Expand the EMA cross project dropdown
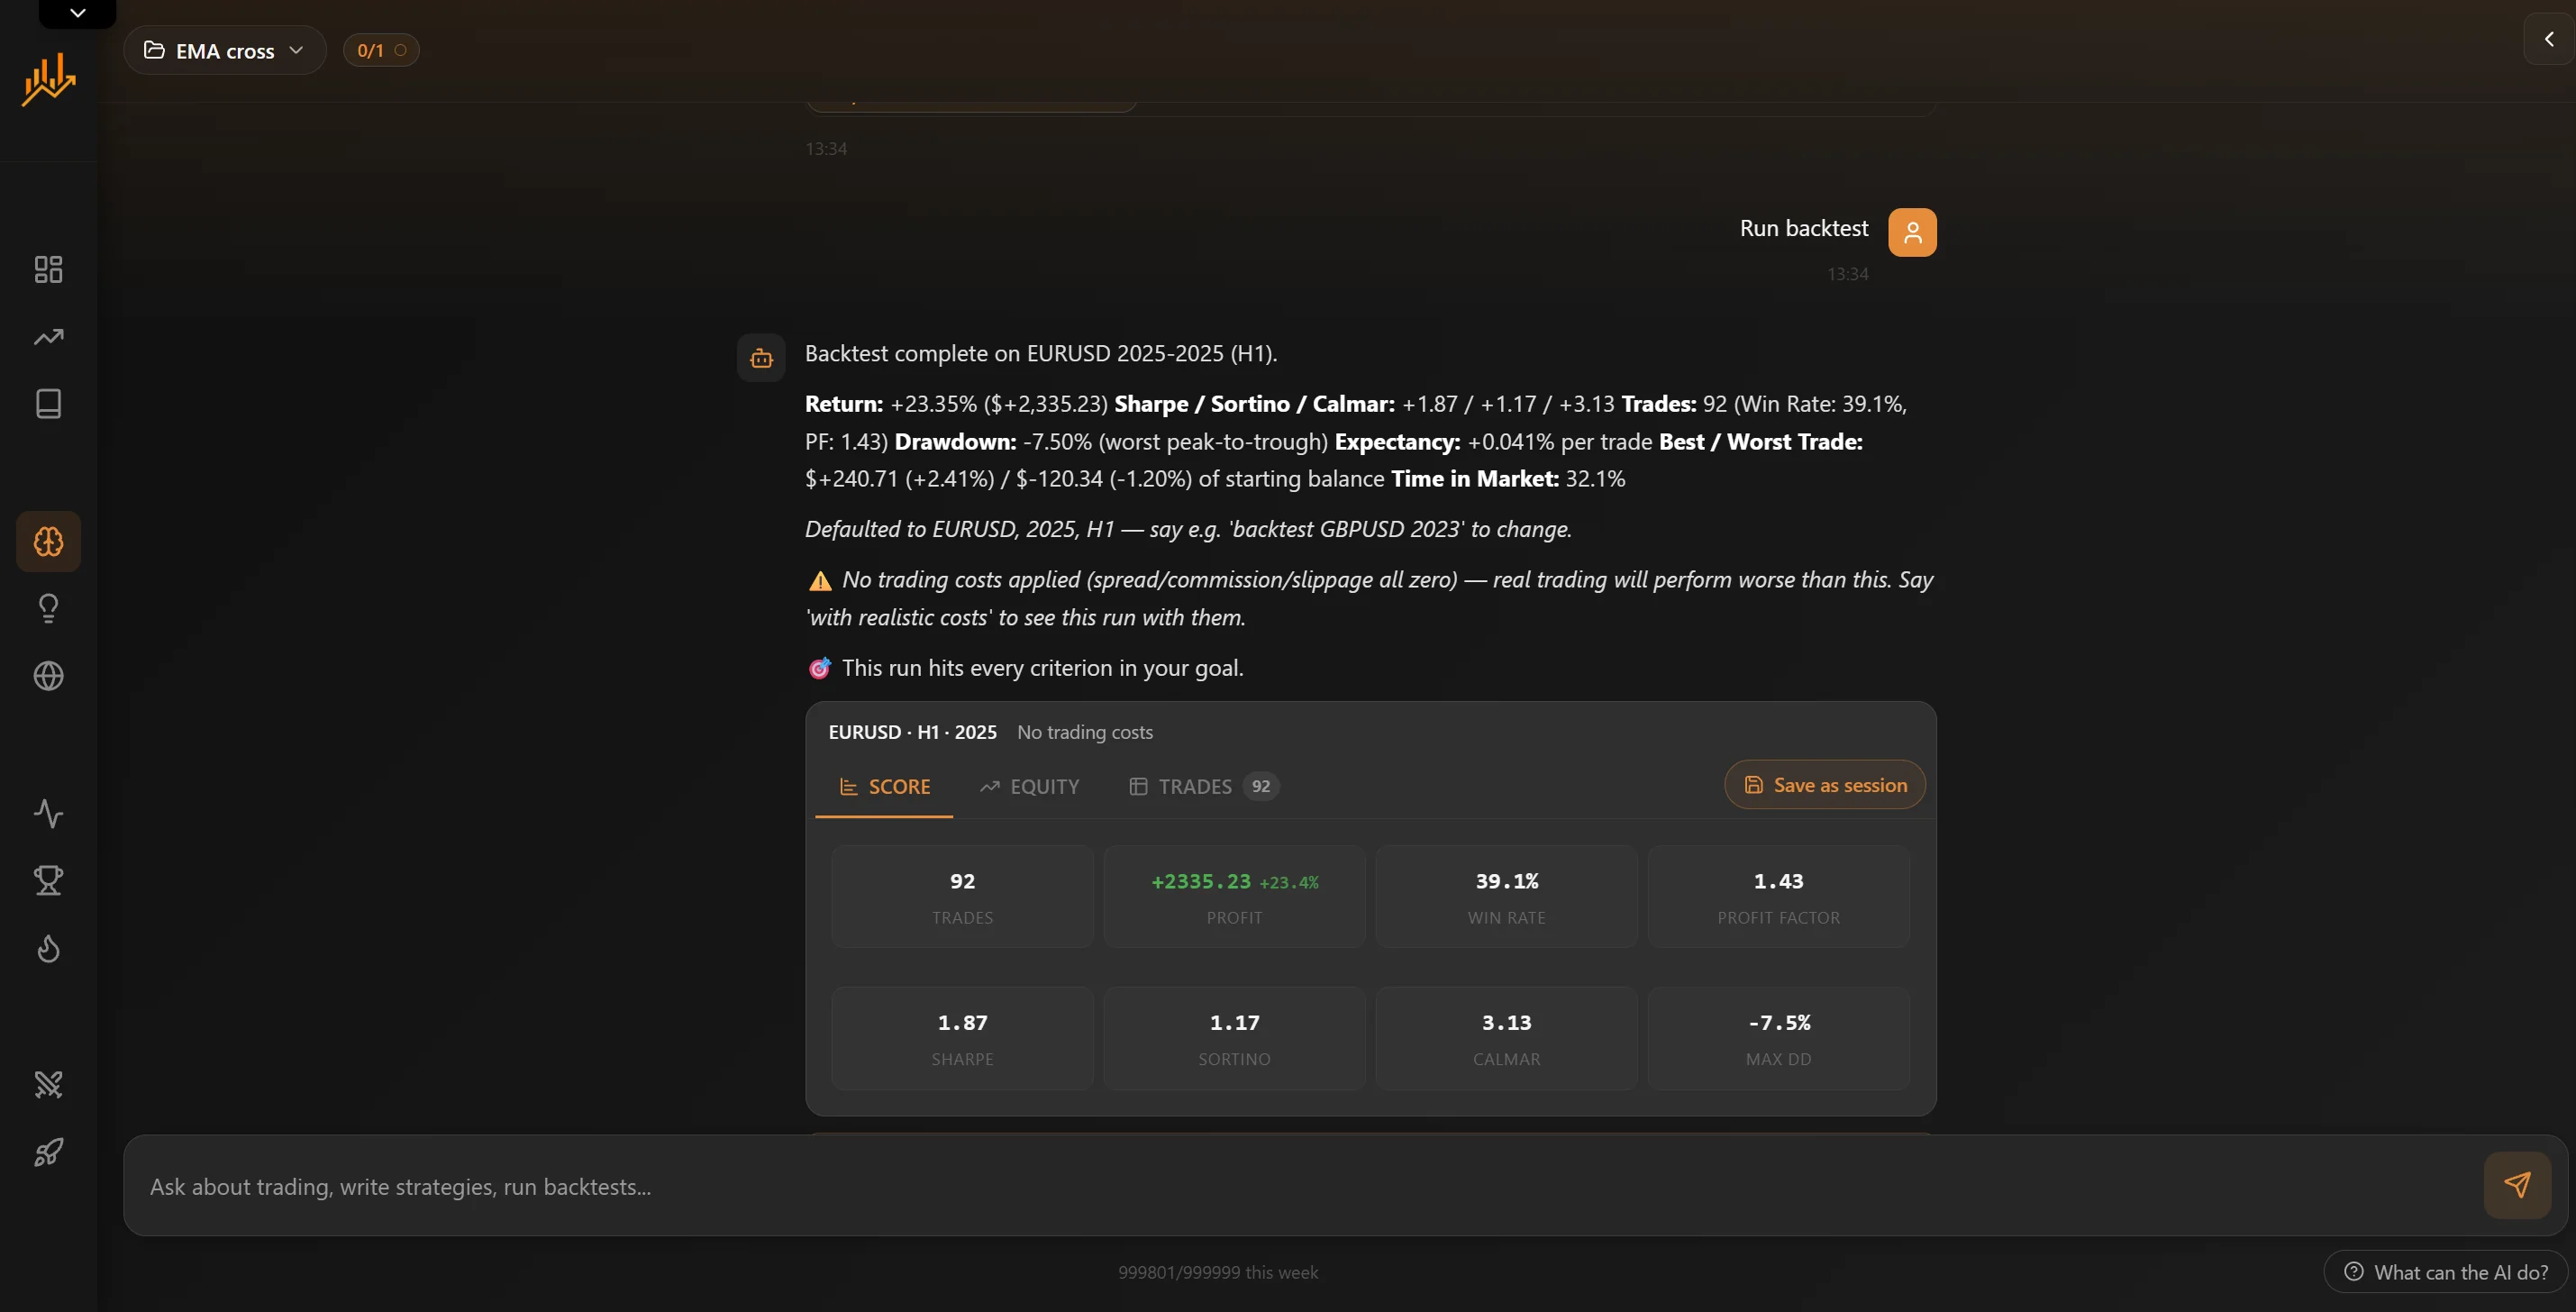This screenshot has width=2576, height=1312. [x=225, y=50]
